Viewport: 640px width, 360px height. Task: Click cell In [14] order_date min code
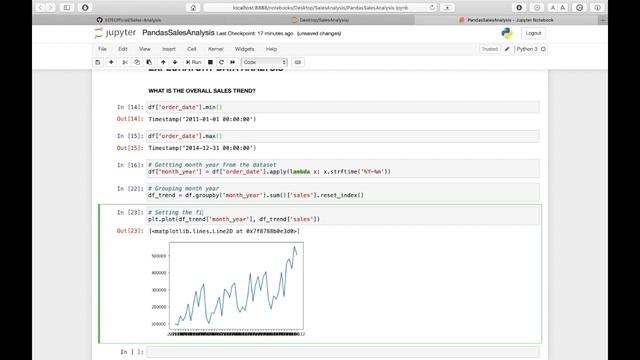tap(343, 107)
